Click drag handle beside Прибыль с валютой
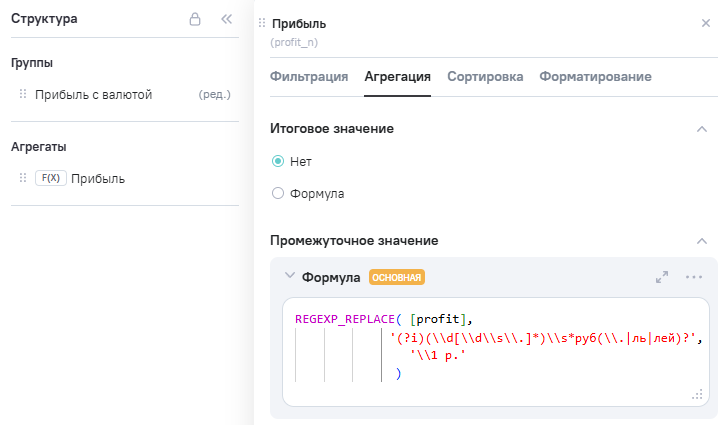727x425 pixels. pos(23,95)
